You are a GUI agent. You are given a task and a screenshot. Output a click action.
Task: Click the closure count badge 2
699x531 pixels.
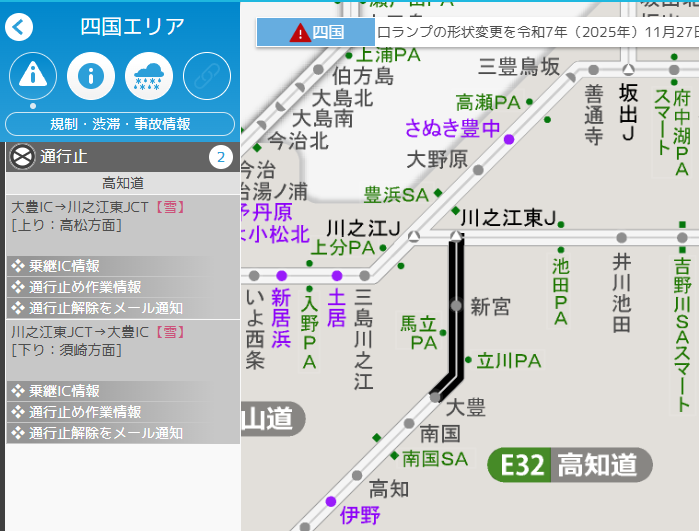221,157
